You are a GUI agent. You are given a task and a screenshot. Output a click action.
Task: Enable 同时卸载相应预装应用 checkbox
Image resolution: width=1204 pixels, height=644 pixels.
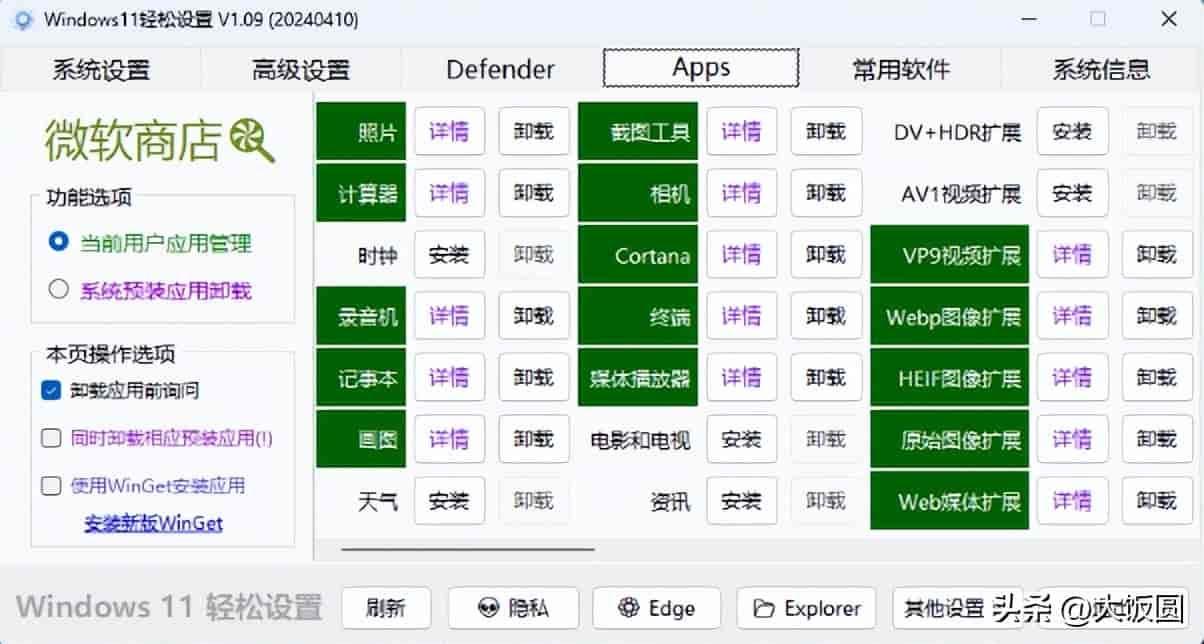point(51,438)
